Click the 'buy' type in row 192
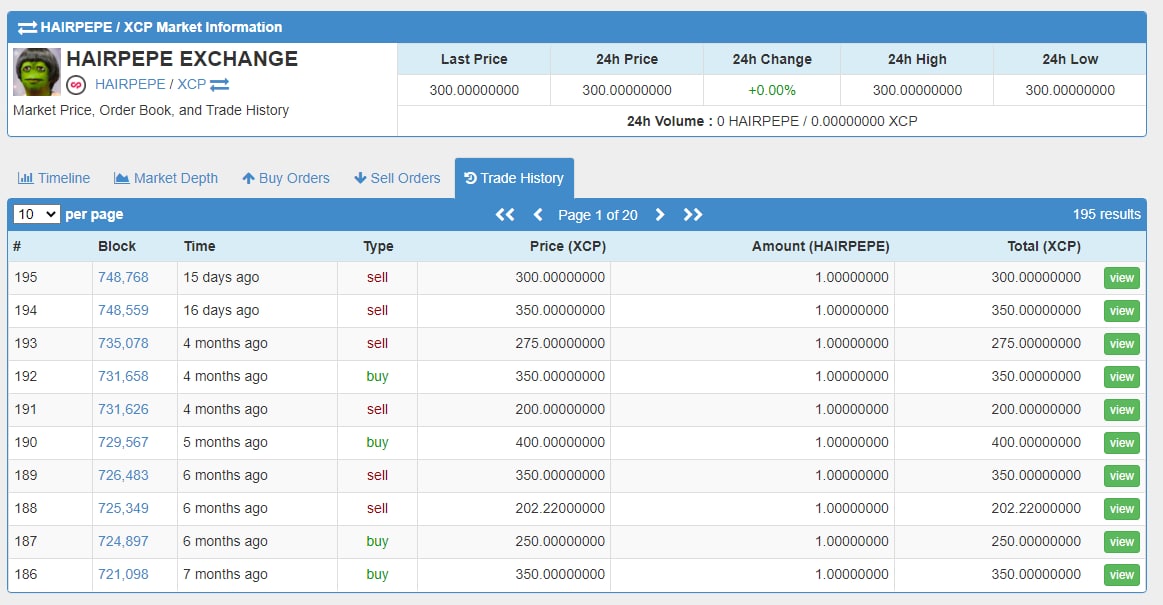 click(378, 377)
